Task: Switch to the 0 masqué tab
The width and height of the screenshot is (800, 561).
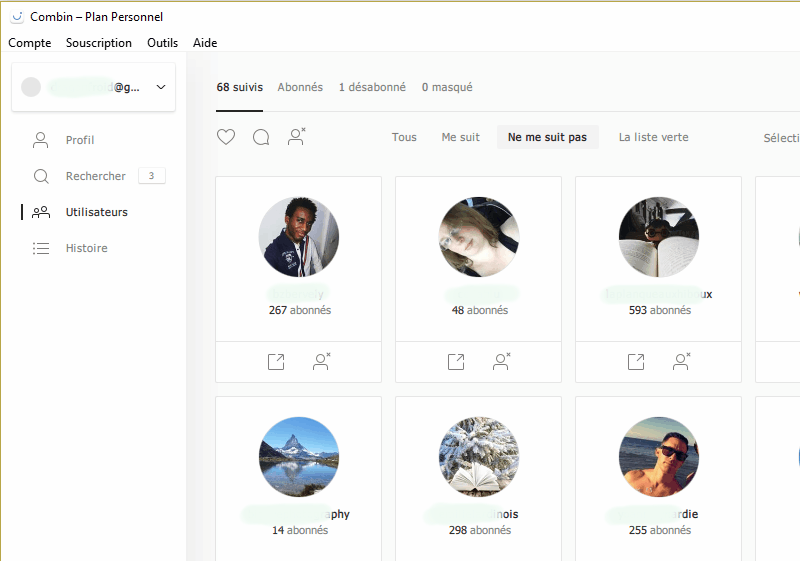Action: coord(447,87)
